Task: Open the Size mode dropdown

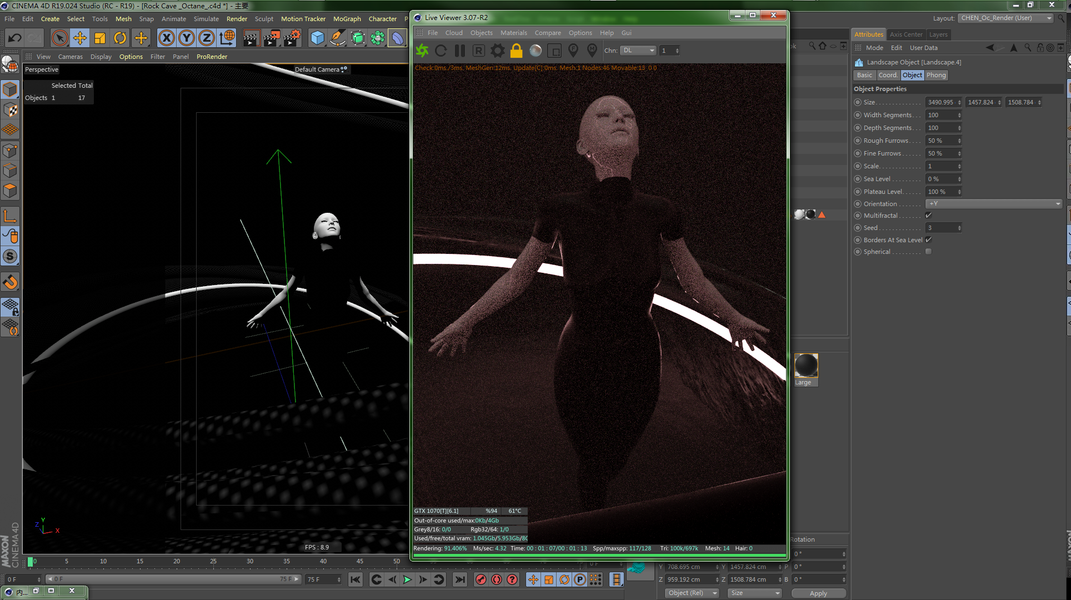Action: point(754,593)
